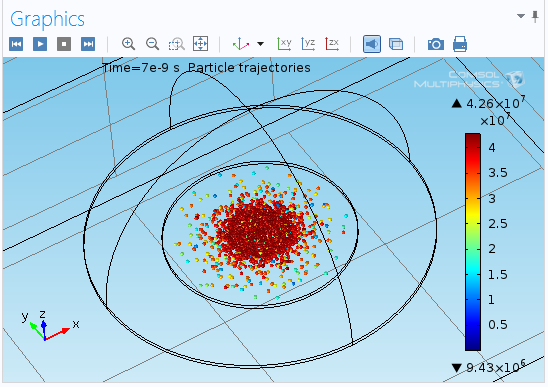Zoom out of the graphics view

pos(152,44)
